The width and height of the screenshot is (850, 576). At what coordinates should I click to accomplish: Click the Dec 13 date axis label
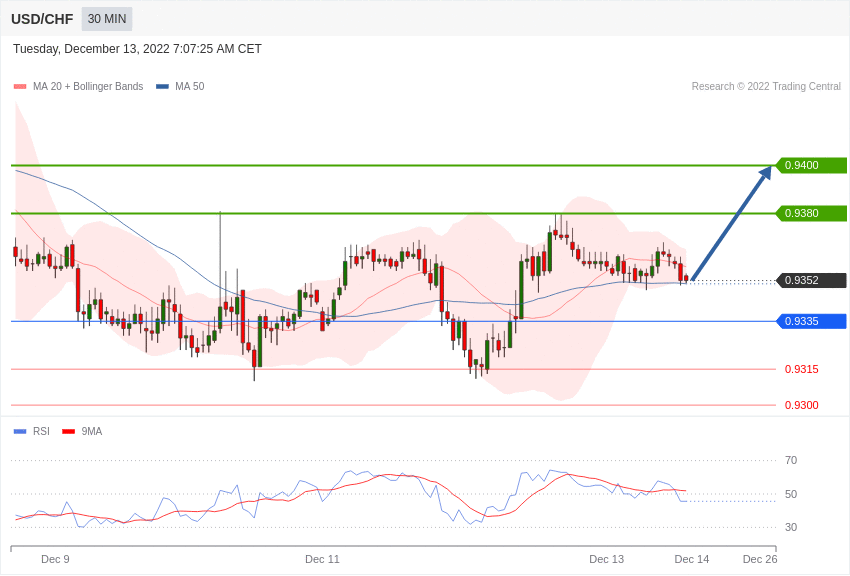[x=607, y=559]
